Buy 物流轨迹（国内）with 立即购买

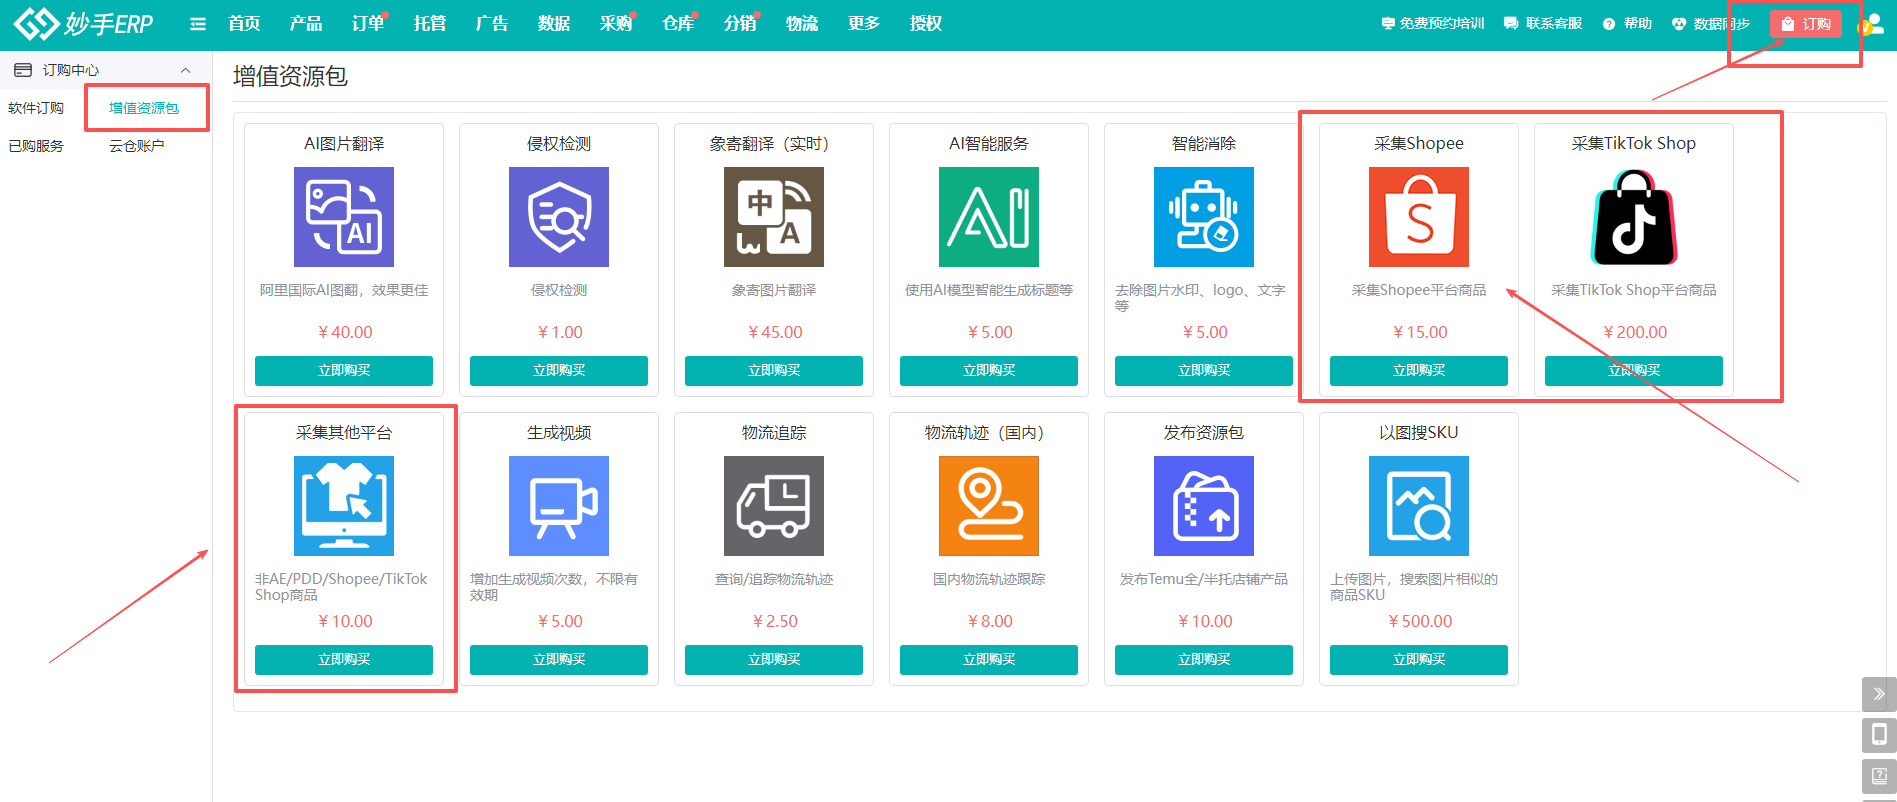click(989, 659)
